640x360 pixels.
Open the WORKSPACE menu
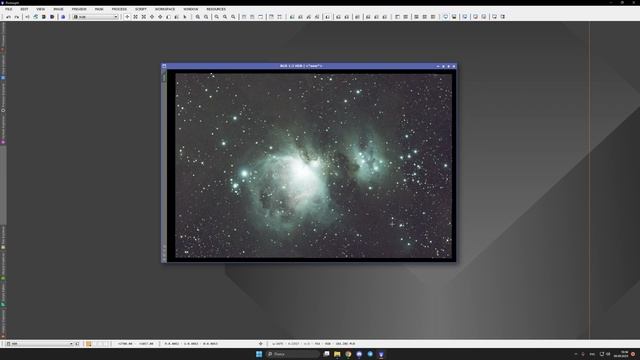coord(165,9)
